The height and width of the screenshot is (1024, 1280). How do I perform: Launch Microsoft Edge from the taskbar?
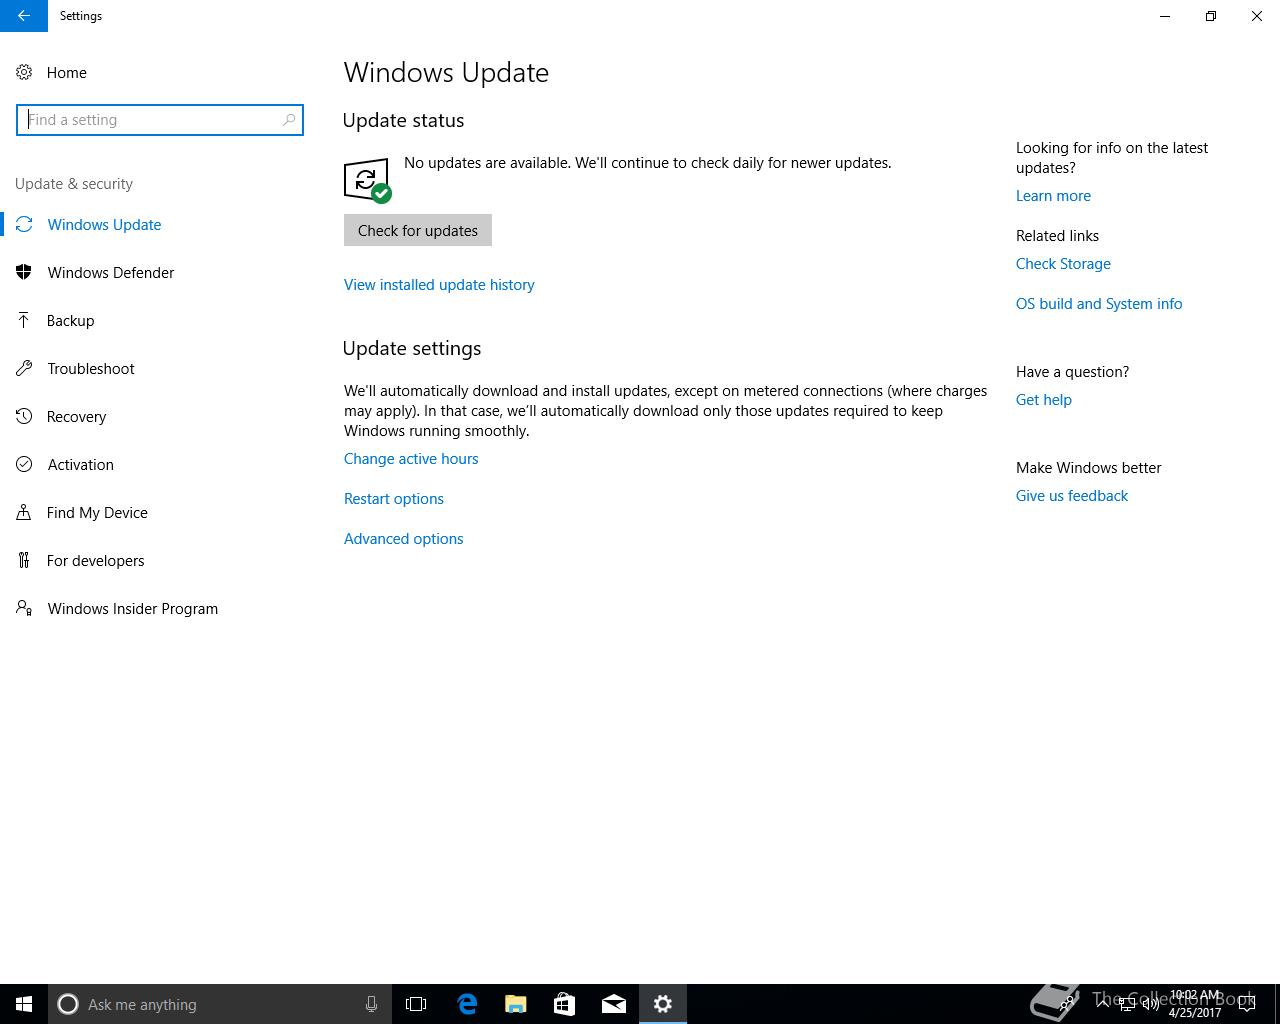pyautogui.click(x=467, y=1004)
